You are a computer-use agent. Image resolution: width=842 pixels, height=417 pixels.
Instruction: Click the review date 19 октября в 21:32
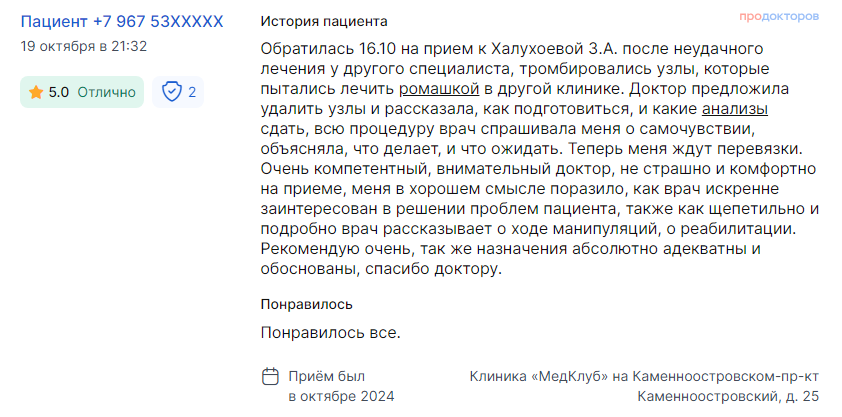[84, 46]
